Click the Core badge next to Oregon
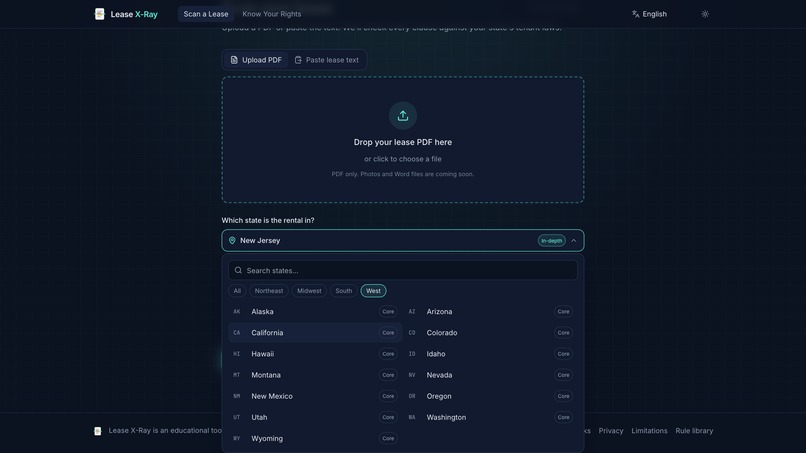This screenshot has width=806, height=453. (x=563, y=396)
